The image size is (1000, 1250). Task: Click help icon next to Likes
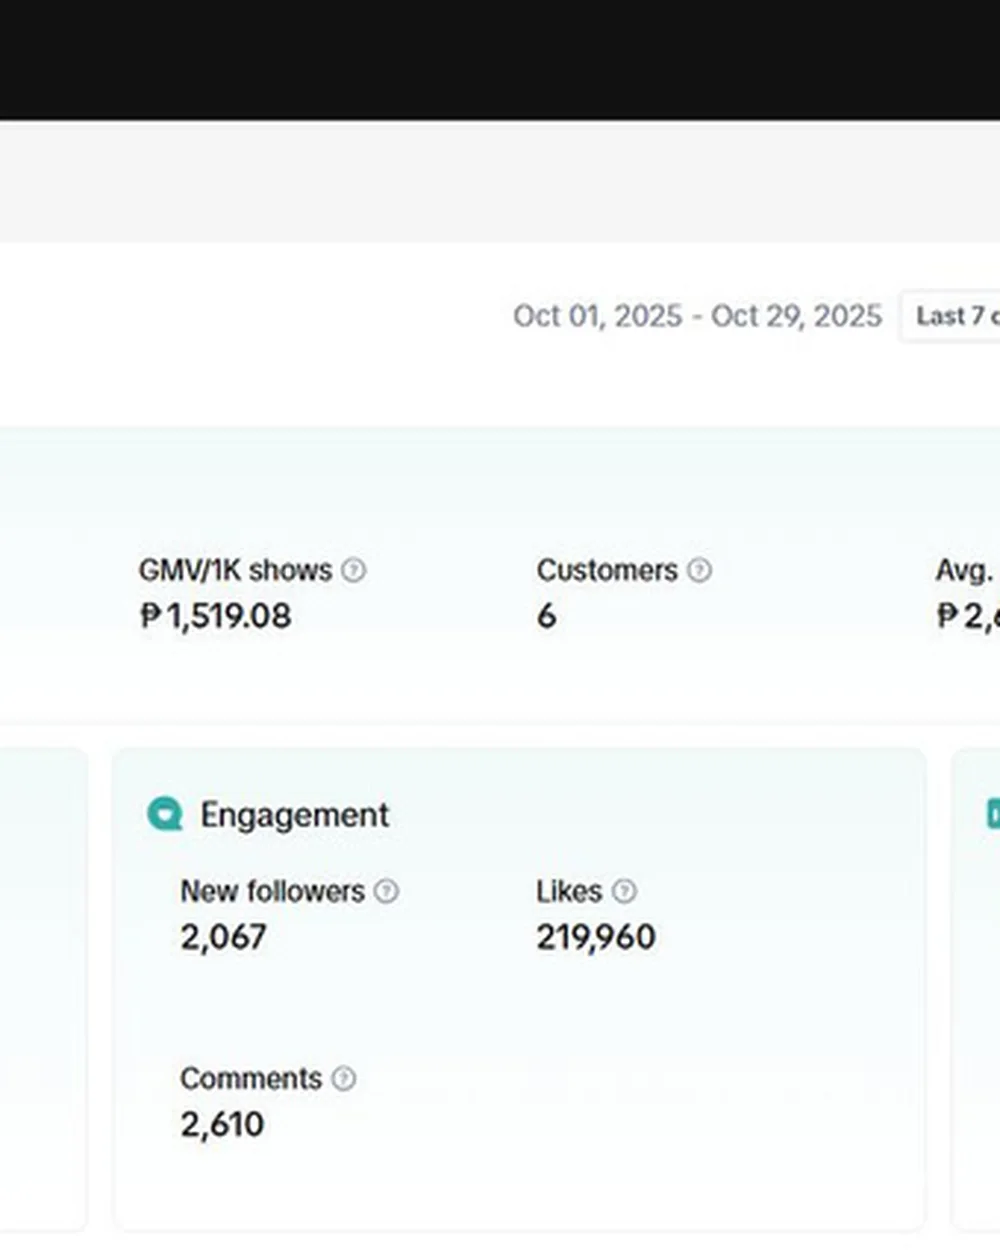(624, 891)
